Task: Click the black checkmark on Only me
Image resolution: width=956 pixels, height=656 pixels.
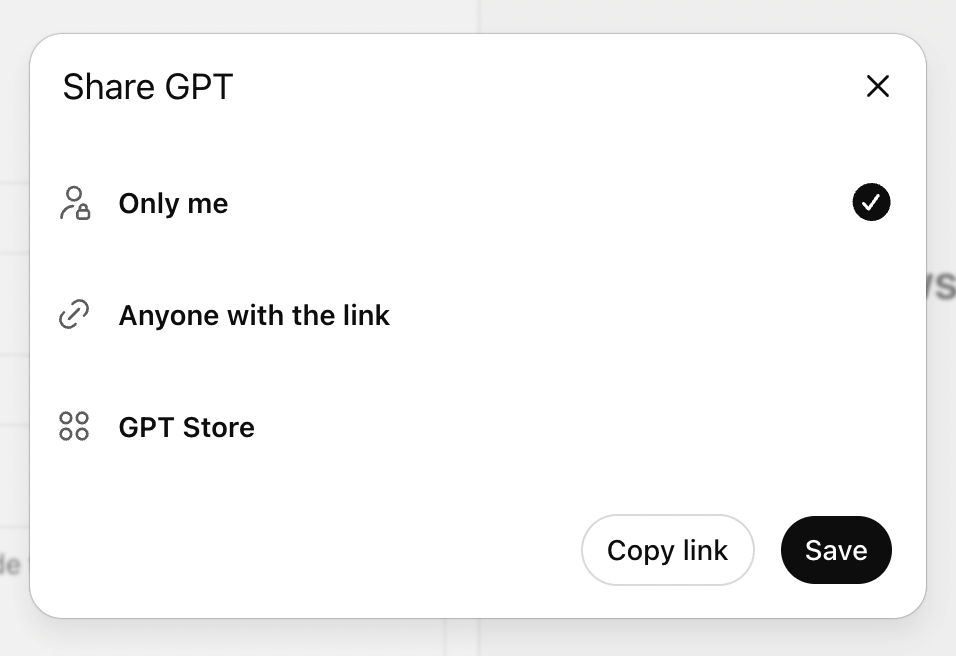Action: [871, 203]
